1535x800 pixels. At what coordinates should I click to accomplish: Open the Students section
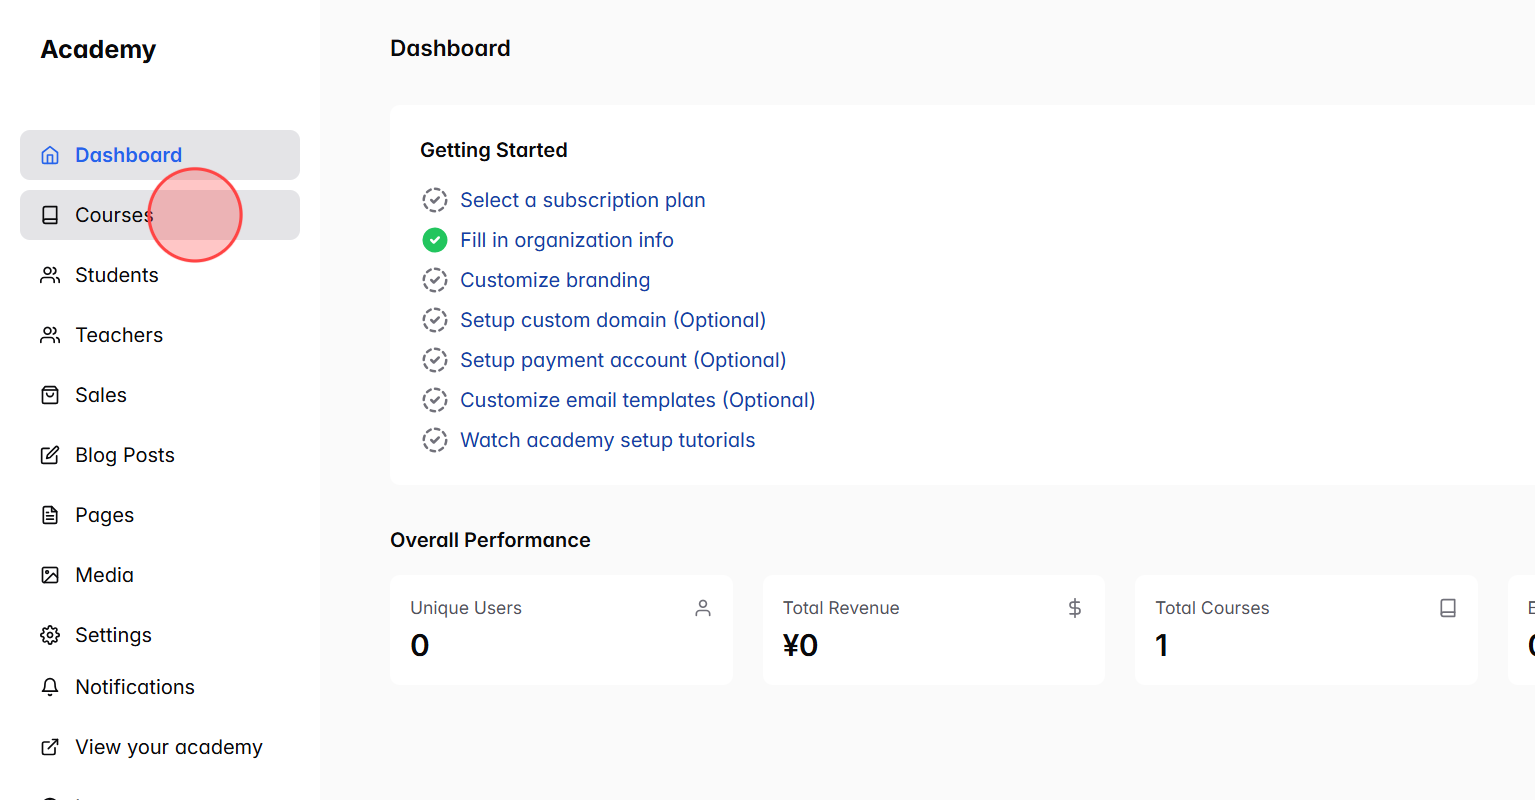tap(116, 275)
